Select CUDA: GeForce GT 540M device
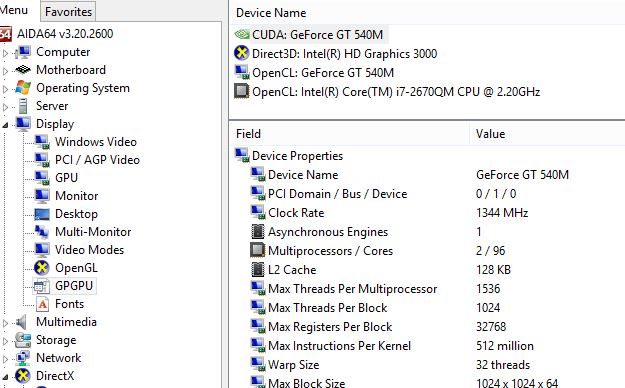 tap(310, 35)
